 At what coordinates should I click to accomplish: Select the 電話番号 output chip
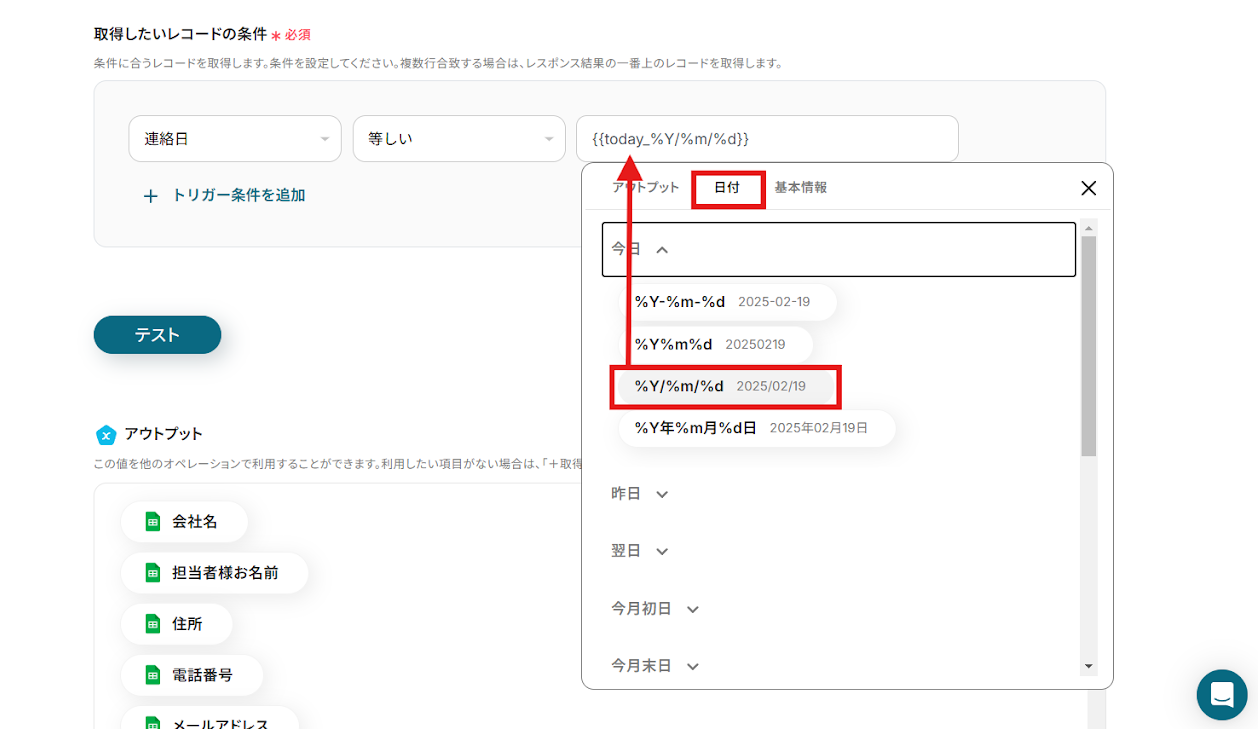coord(192,675)
